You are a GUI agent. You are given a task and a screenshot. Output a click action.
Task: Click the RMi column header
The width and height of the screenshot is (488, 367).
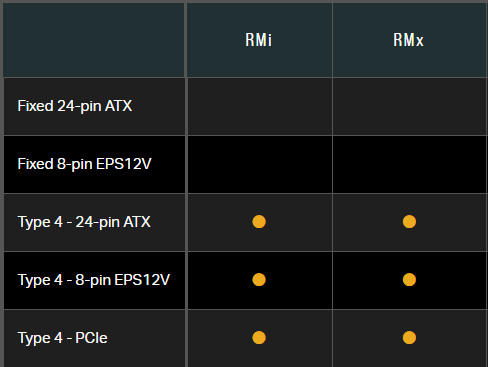259,40
